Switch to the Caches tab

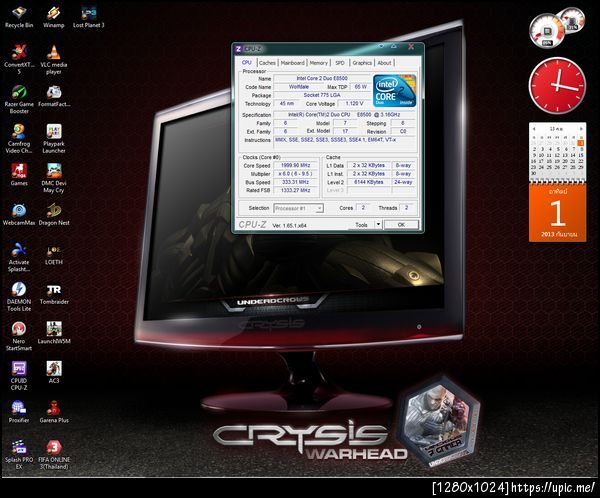tap(267, 63)
